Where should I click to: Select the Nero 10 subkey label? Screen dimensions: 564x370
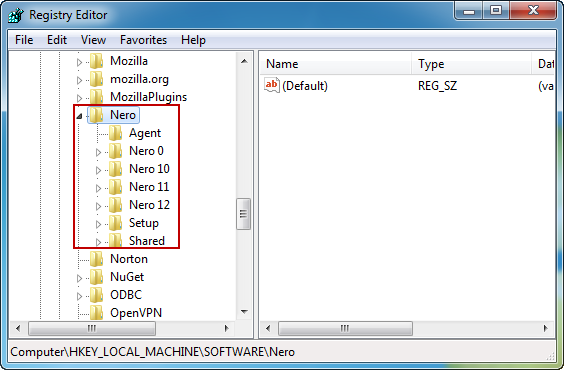149,169
